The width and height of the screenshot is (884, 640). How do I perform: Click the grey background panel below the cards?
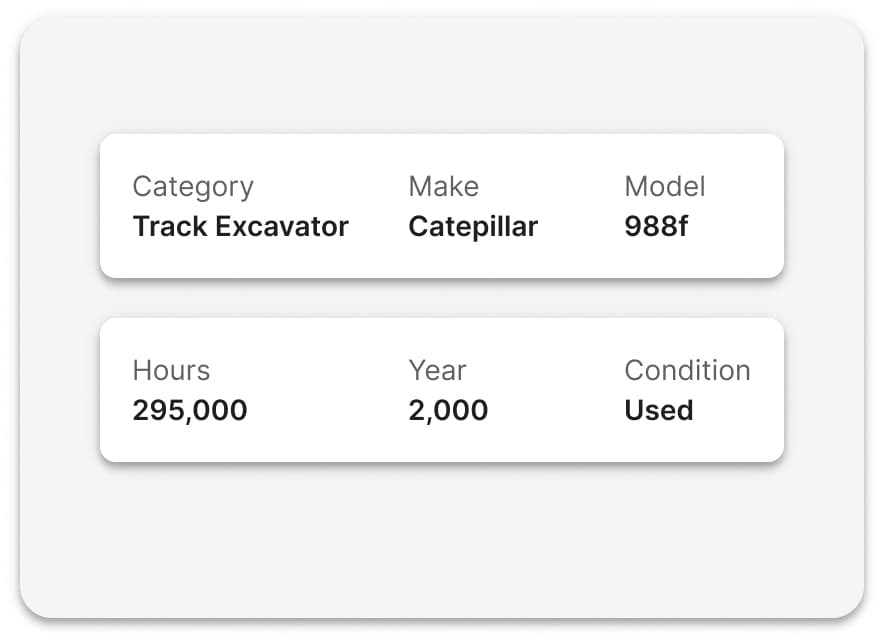coord(442,539)
